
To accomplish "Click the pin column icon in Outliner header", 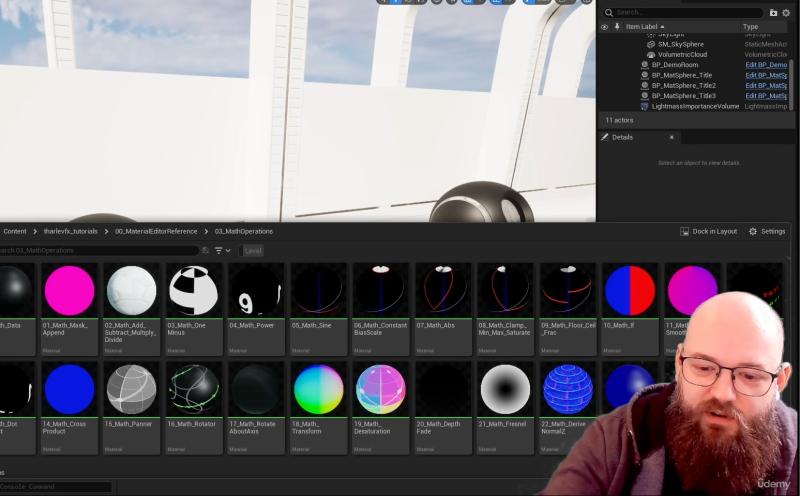I will pyautogui.click(x=616, y=27).
